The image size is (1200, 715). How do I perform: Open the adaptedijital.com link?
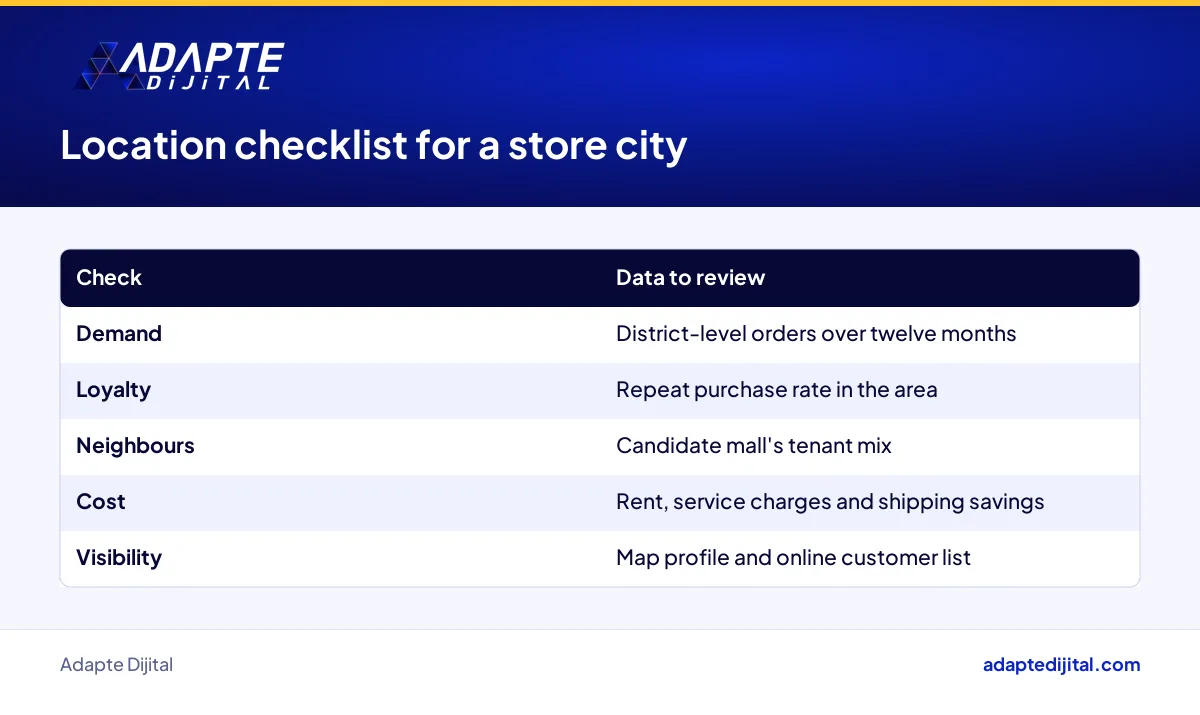click(1061, 665)
